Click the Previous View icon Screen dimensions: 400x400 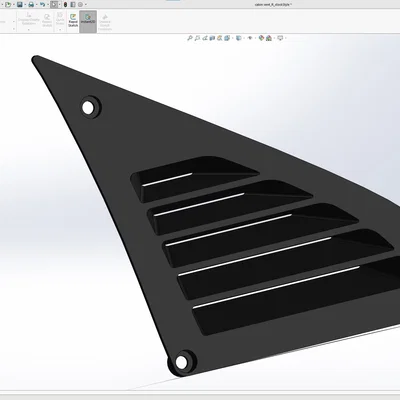pyautogui.click(x=205, y=38)
